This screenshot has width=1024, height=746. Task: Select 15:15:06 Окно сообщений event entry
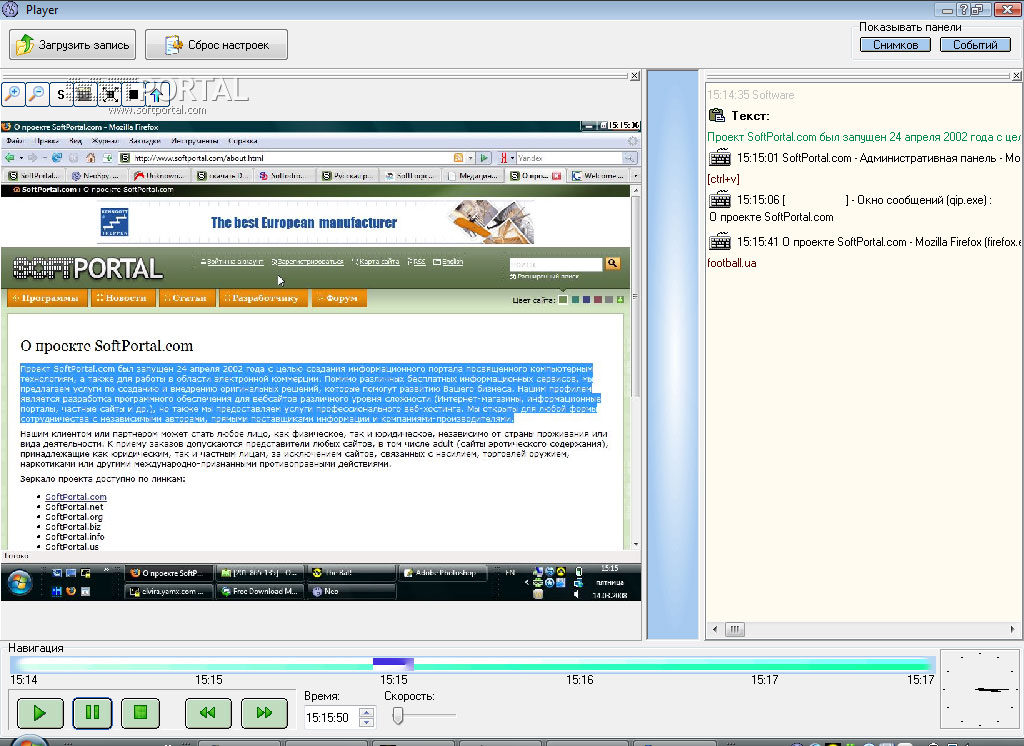pos(864,200)
